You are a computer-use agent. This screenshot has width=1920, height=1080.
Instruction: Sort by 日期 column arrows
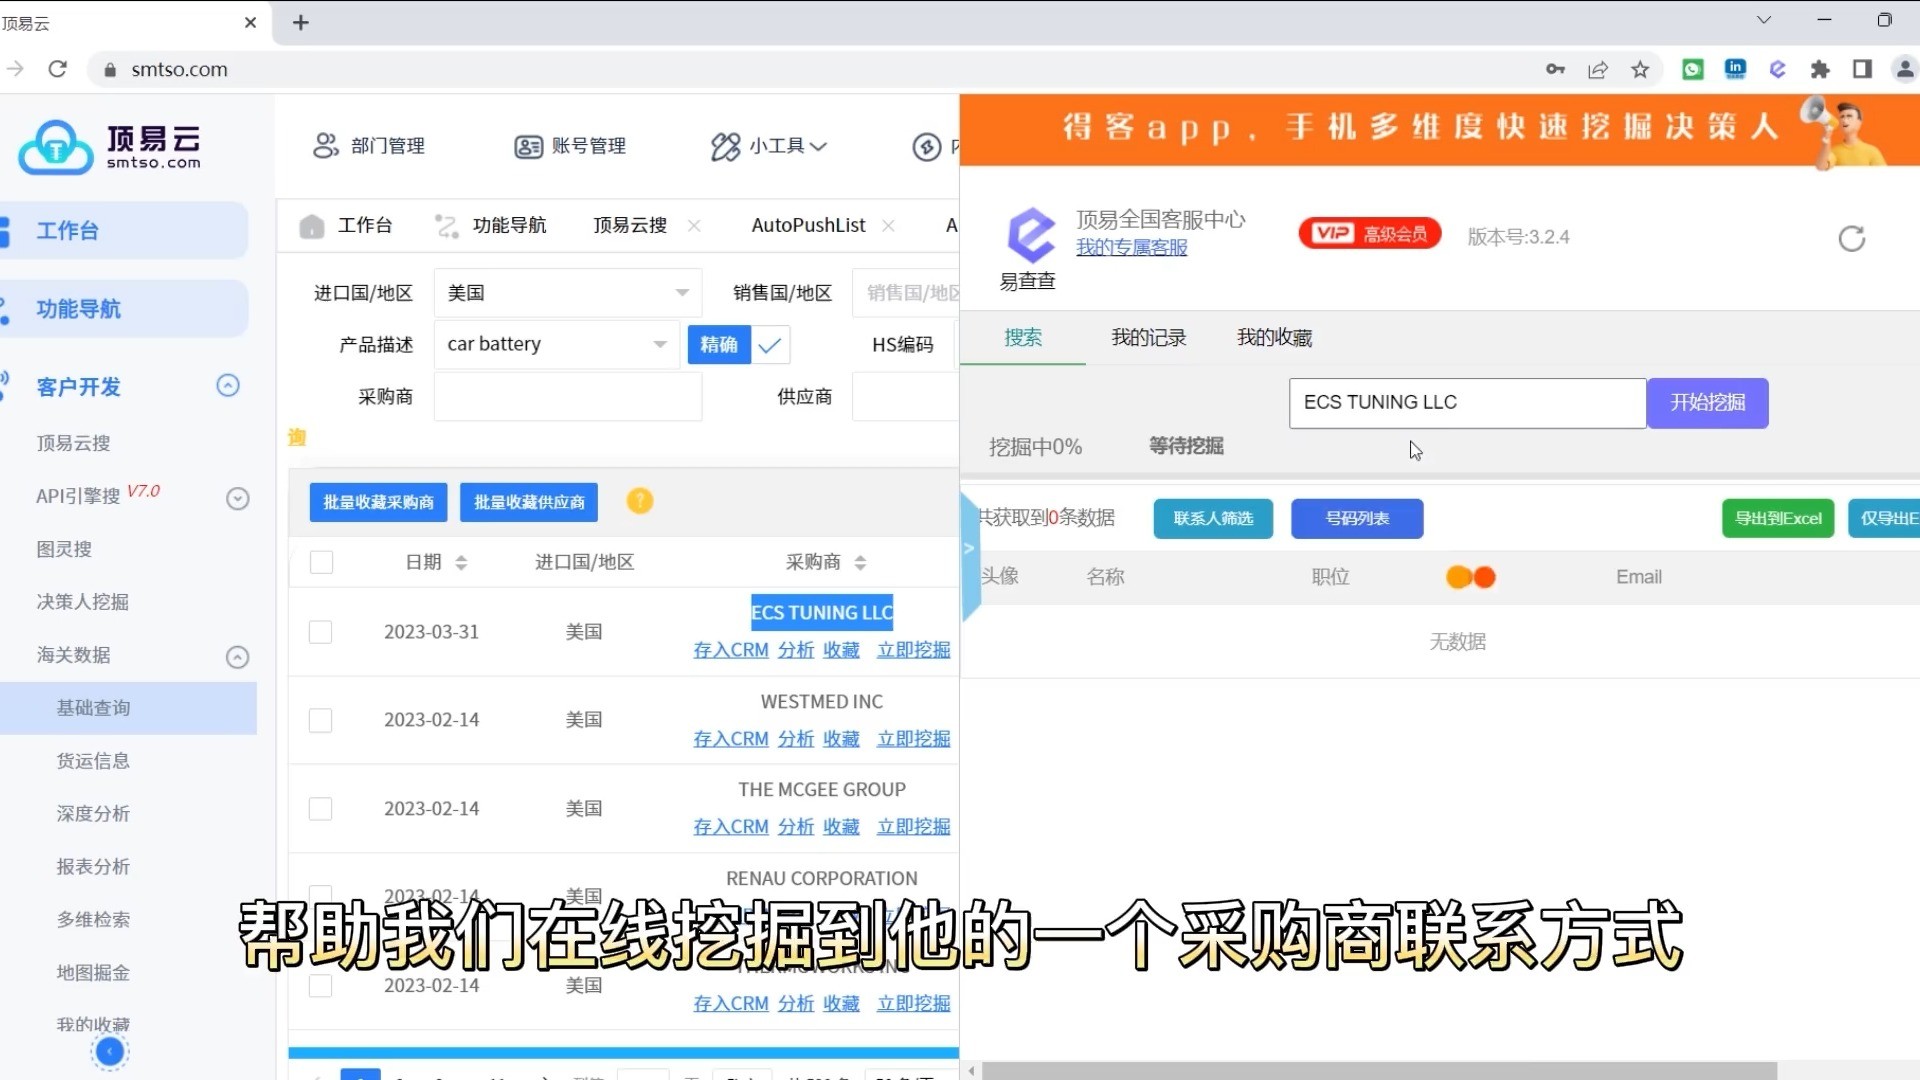click(x=461, y=563)
